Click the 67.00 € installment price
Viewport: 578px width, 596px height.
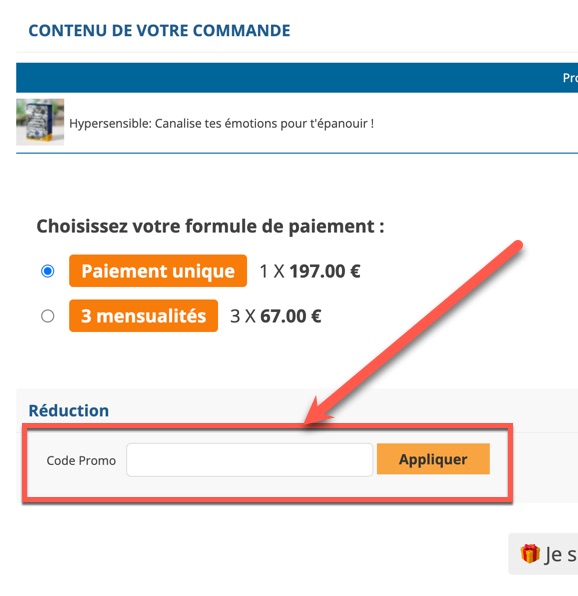(x=291, y=316)
